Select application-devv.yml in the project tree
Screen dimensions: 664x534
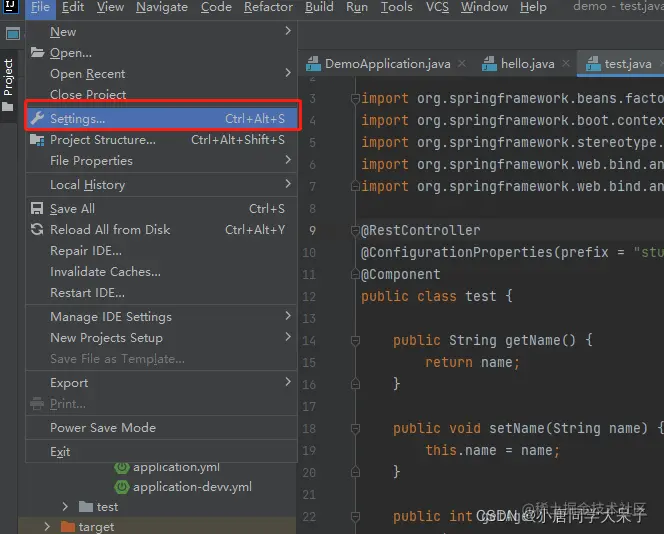183,487
